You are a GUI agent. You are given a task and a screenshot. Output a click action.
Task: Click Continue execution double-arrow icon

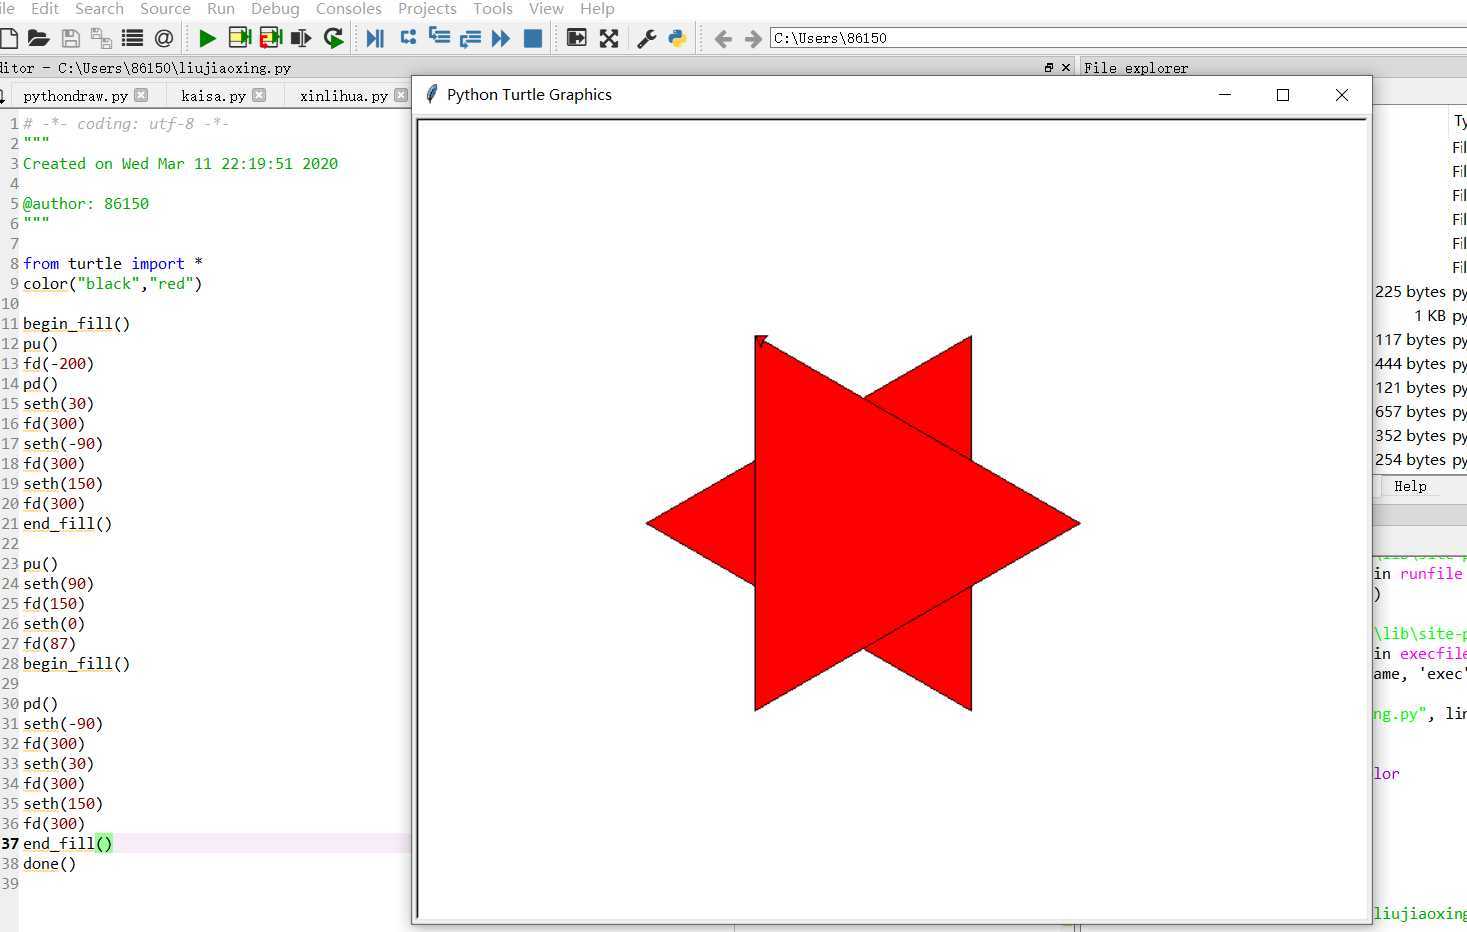tap(501, 38)
